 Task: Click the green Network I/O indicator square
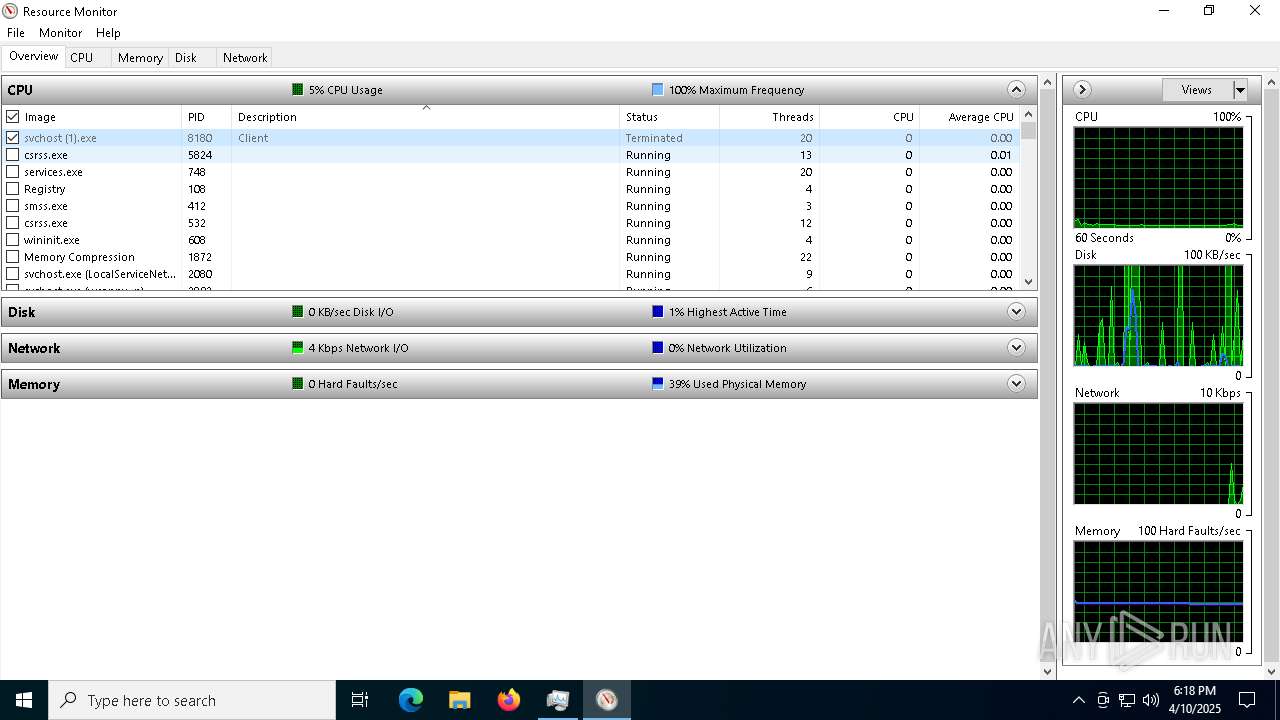pyautogui.click(x=297, y=347)
